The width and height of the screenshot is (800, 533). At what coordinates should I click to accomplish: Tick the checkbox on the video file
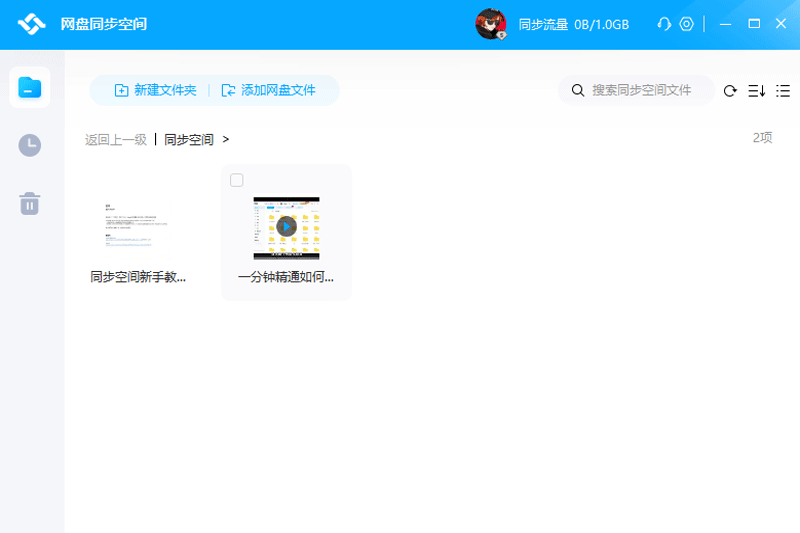[x=237, y=180]
